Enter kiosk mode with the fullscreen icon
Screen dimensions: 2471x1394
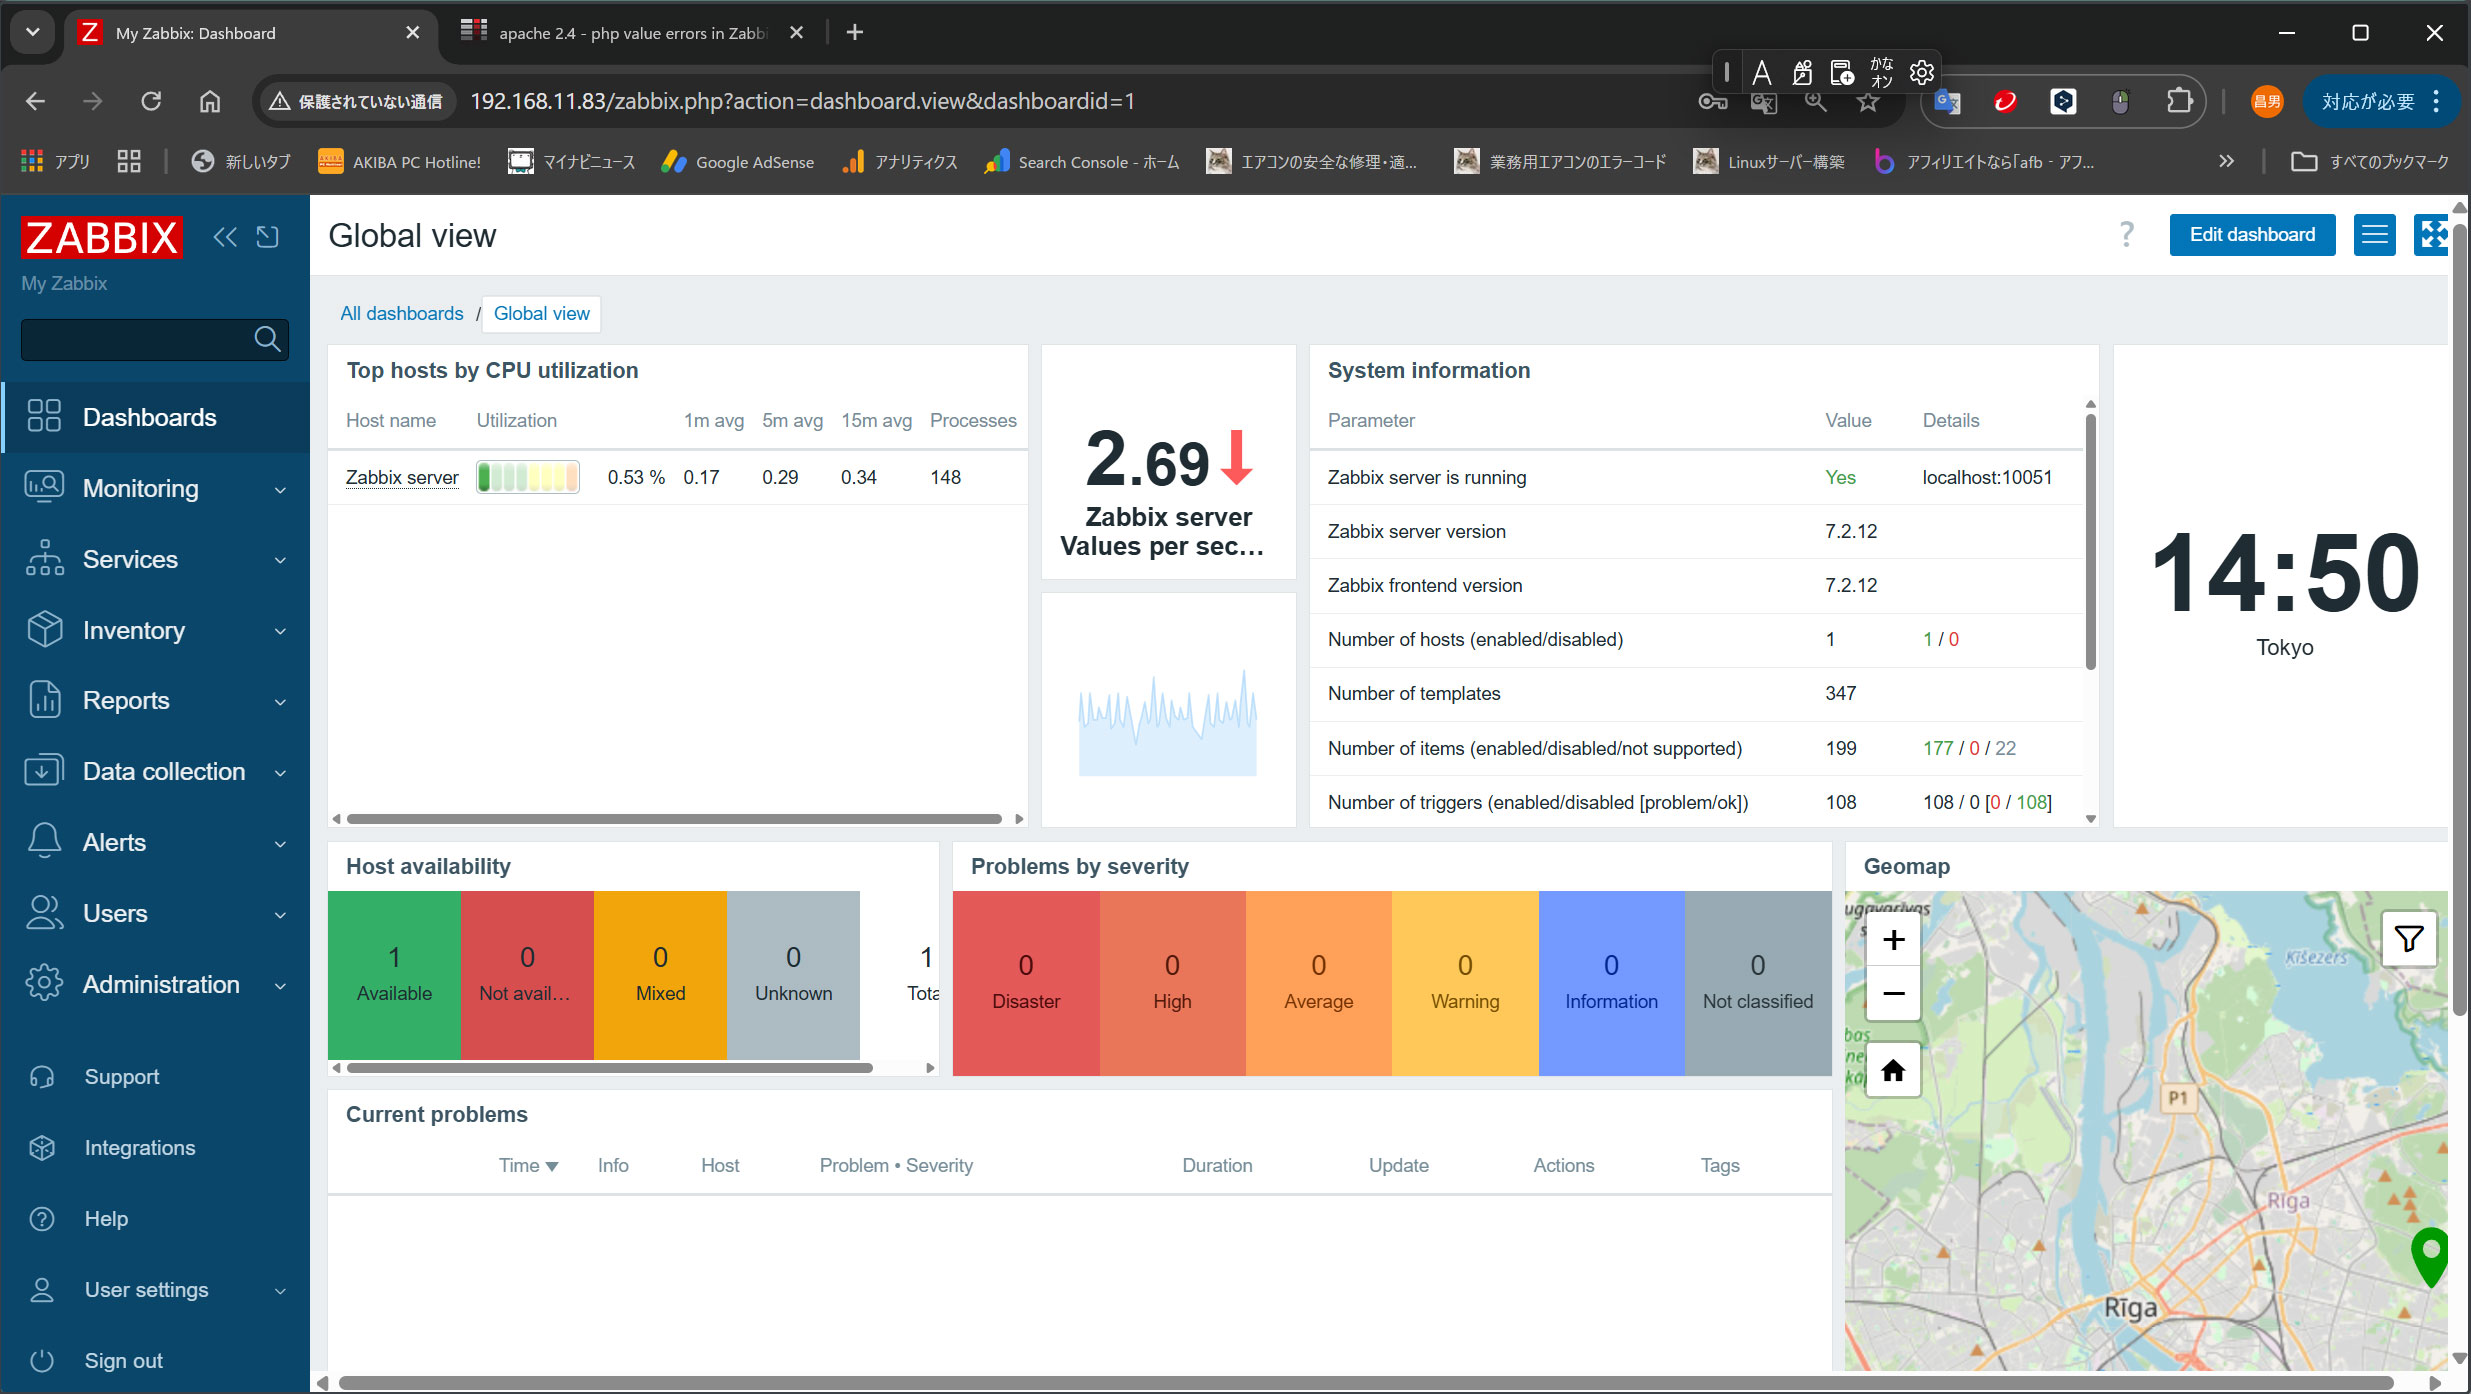click(x=2431, y=235)
